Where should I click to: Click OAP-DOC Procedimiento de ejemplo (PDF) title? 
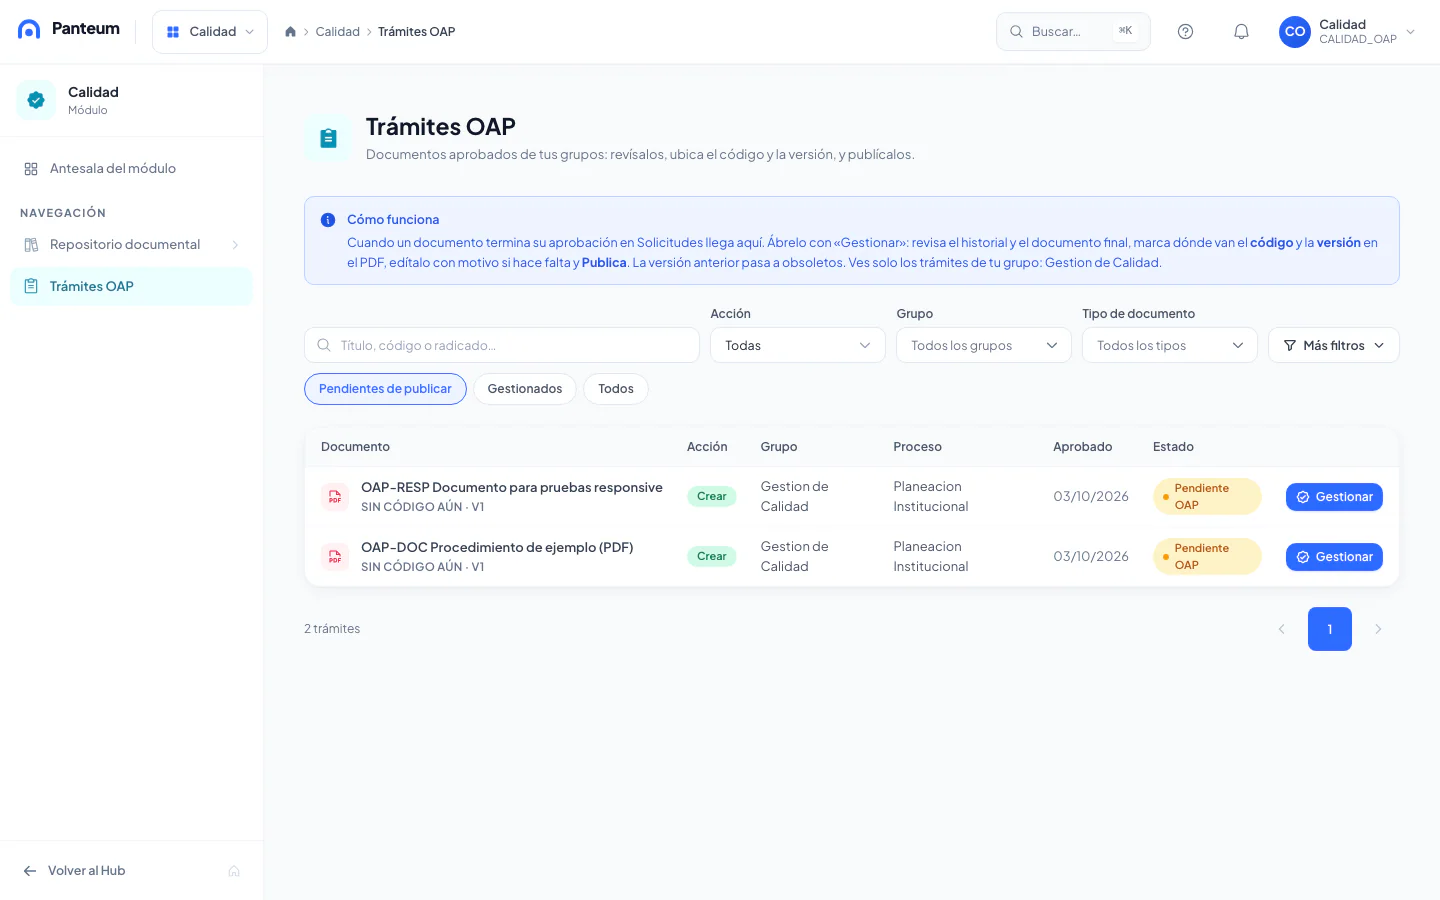(497, 547)
